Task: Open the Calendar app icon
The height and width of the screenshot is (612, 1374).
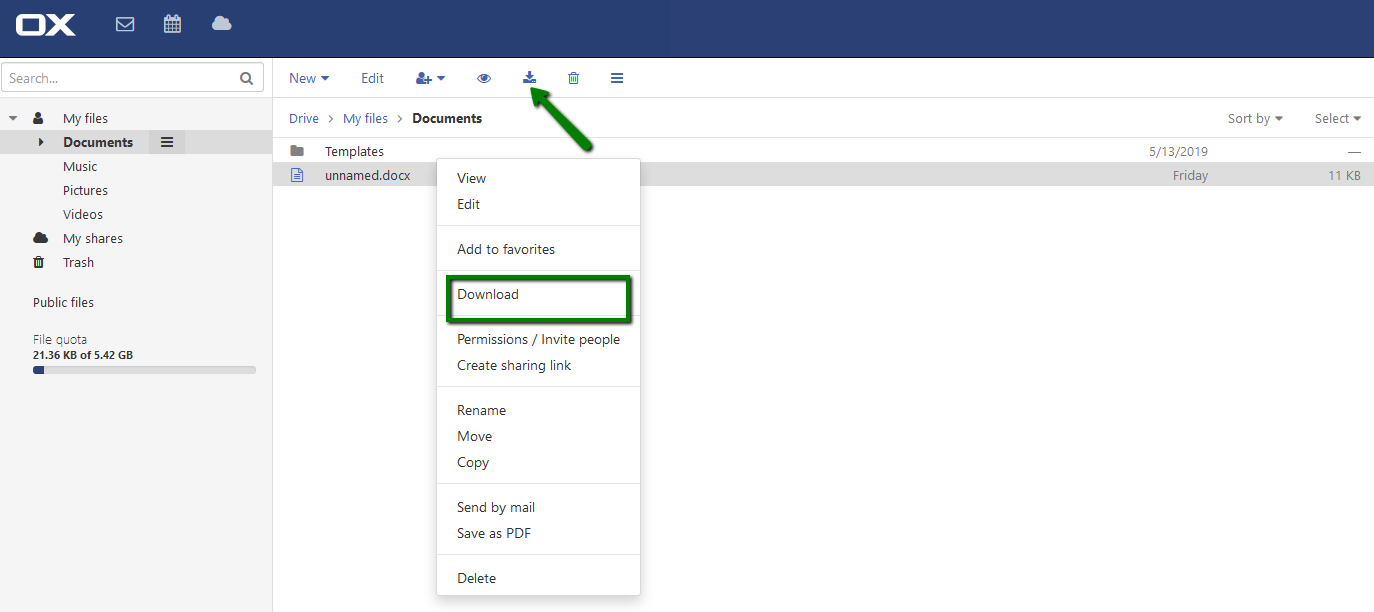Action: pos(173,24)
